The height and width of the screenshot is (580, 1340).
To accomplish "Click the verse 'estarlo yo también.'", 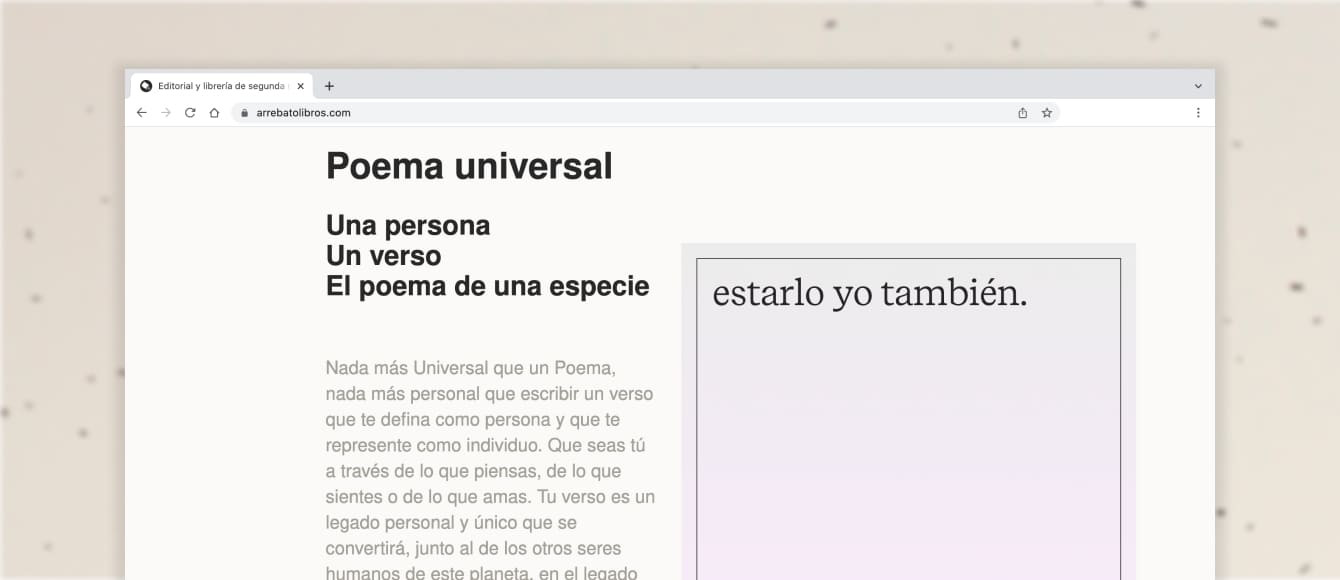I will pos(869,293).
